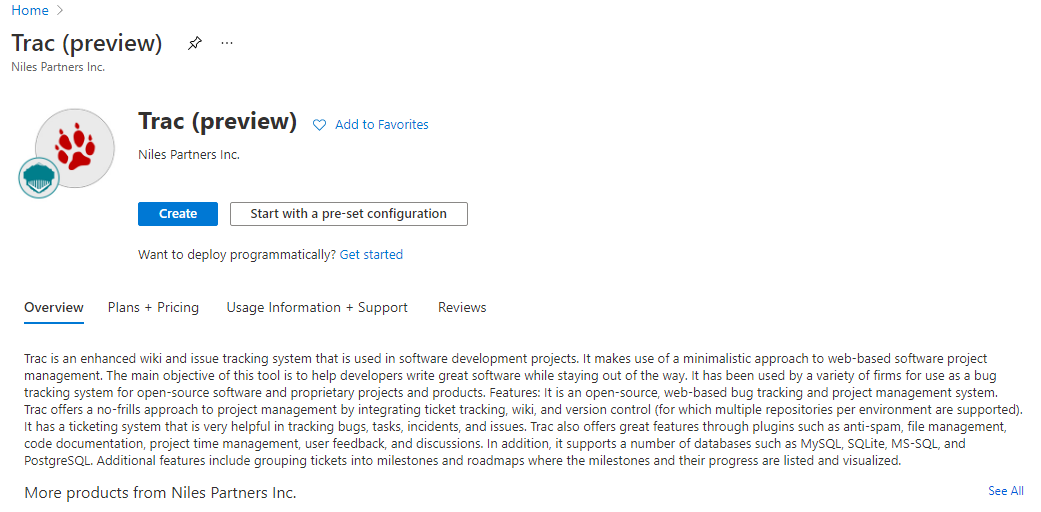The image size is (1041, 512).
Task: Click the page title at the top
Action: [x=87, y=44]
